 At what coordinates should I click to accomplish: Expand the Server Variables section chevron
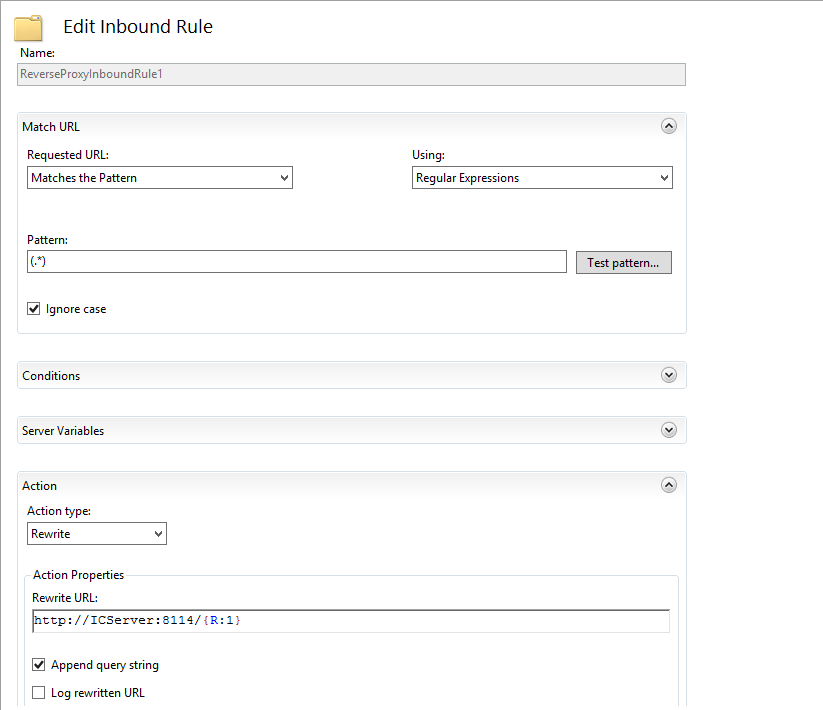click(x=669, y=430)
